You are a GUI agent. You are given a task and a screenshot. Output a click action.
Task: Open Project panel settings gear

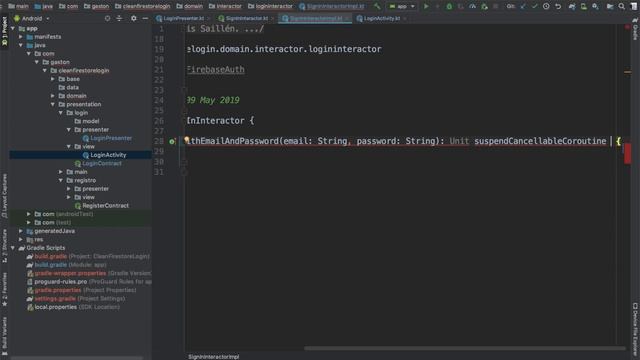133,18
